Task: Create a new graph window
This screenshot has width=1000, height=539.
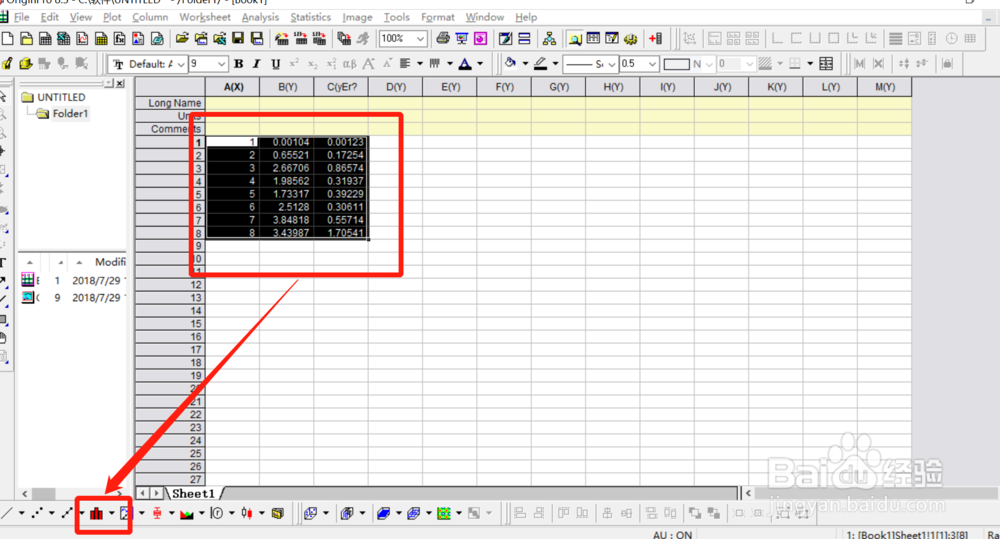Action: [x=82, y=39]
